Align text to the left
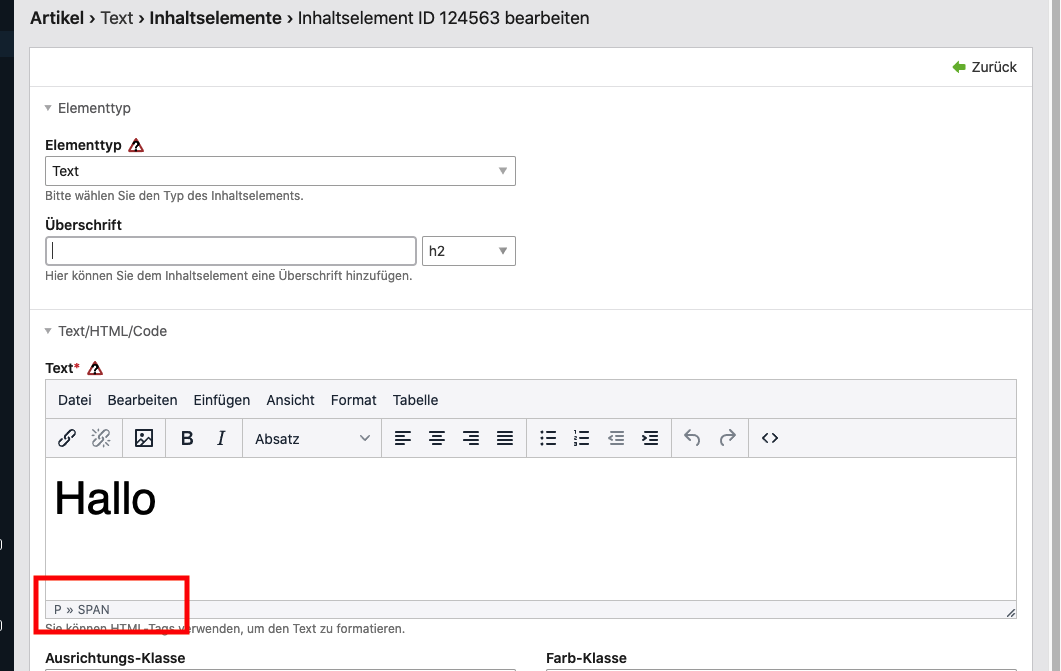 click(x=402, y=438)
